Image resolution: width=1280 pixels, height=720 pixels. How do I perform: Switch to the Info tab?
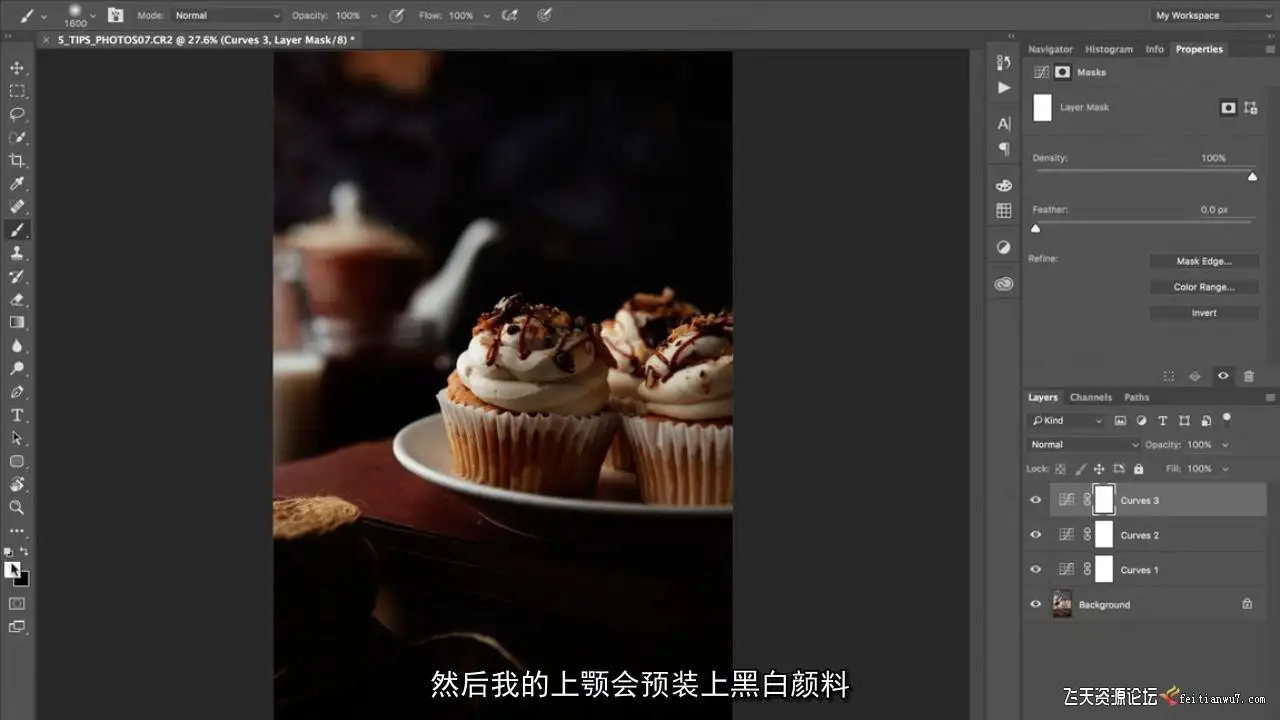[x=1155, y=49]
